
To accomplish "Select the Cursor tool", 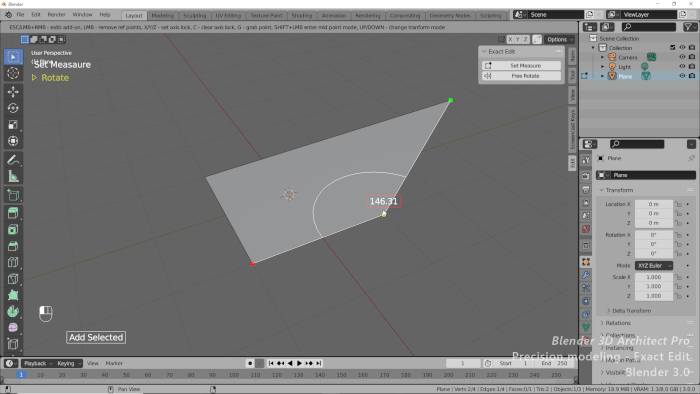I will point(13,73).
